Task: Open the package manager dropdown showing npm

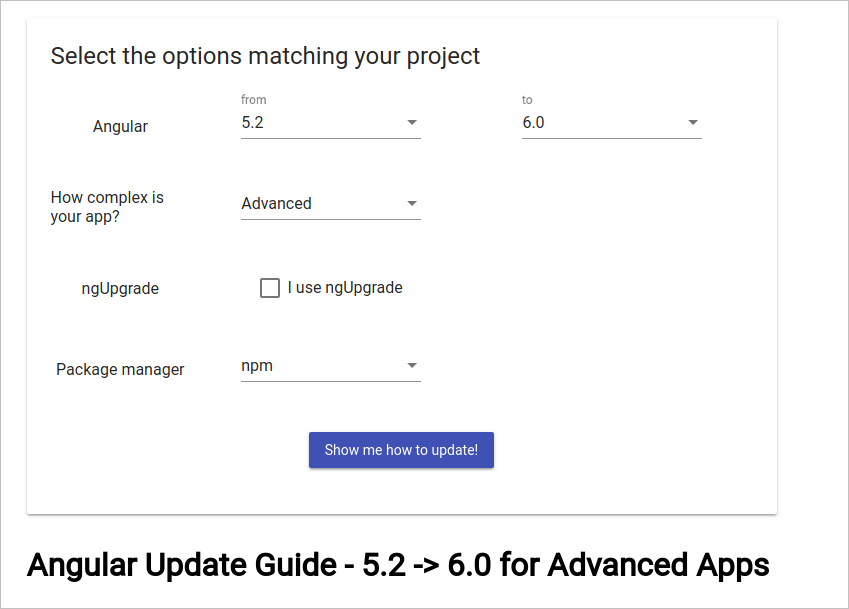Action: [331, 366]
